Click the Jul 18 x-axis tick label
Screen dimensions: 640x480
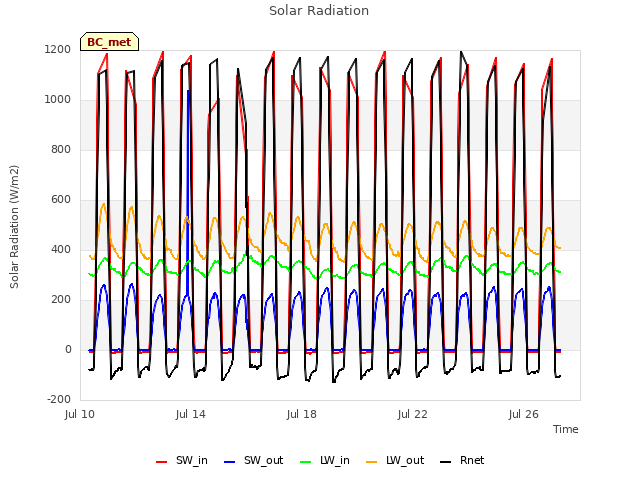[302, 414]
